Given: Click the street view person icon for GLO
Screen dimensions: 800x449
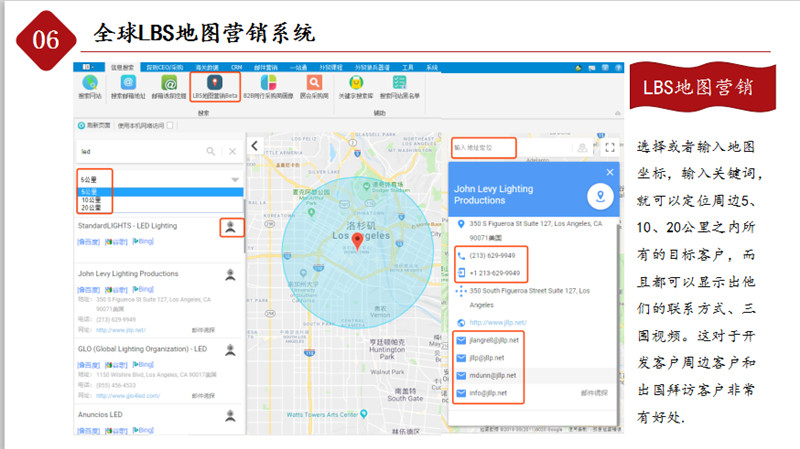Looking at the screenshot, I should pos(231,350).
